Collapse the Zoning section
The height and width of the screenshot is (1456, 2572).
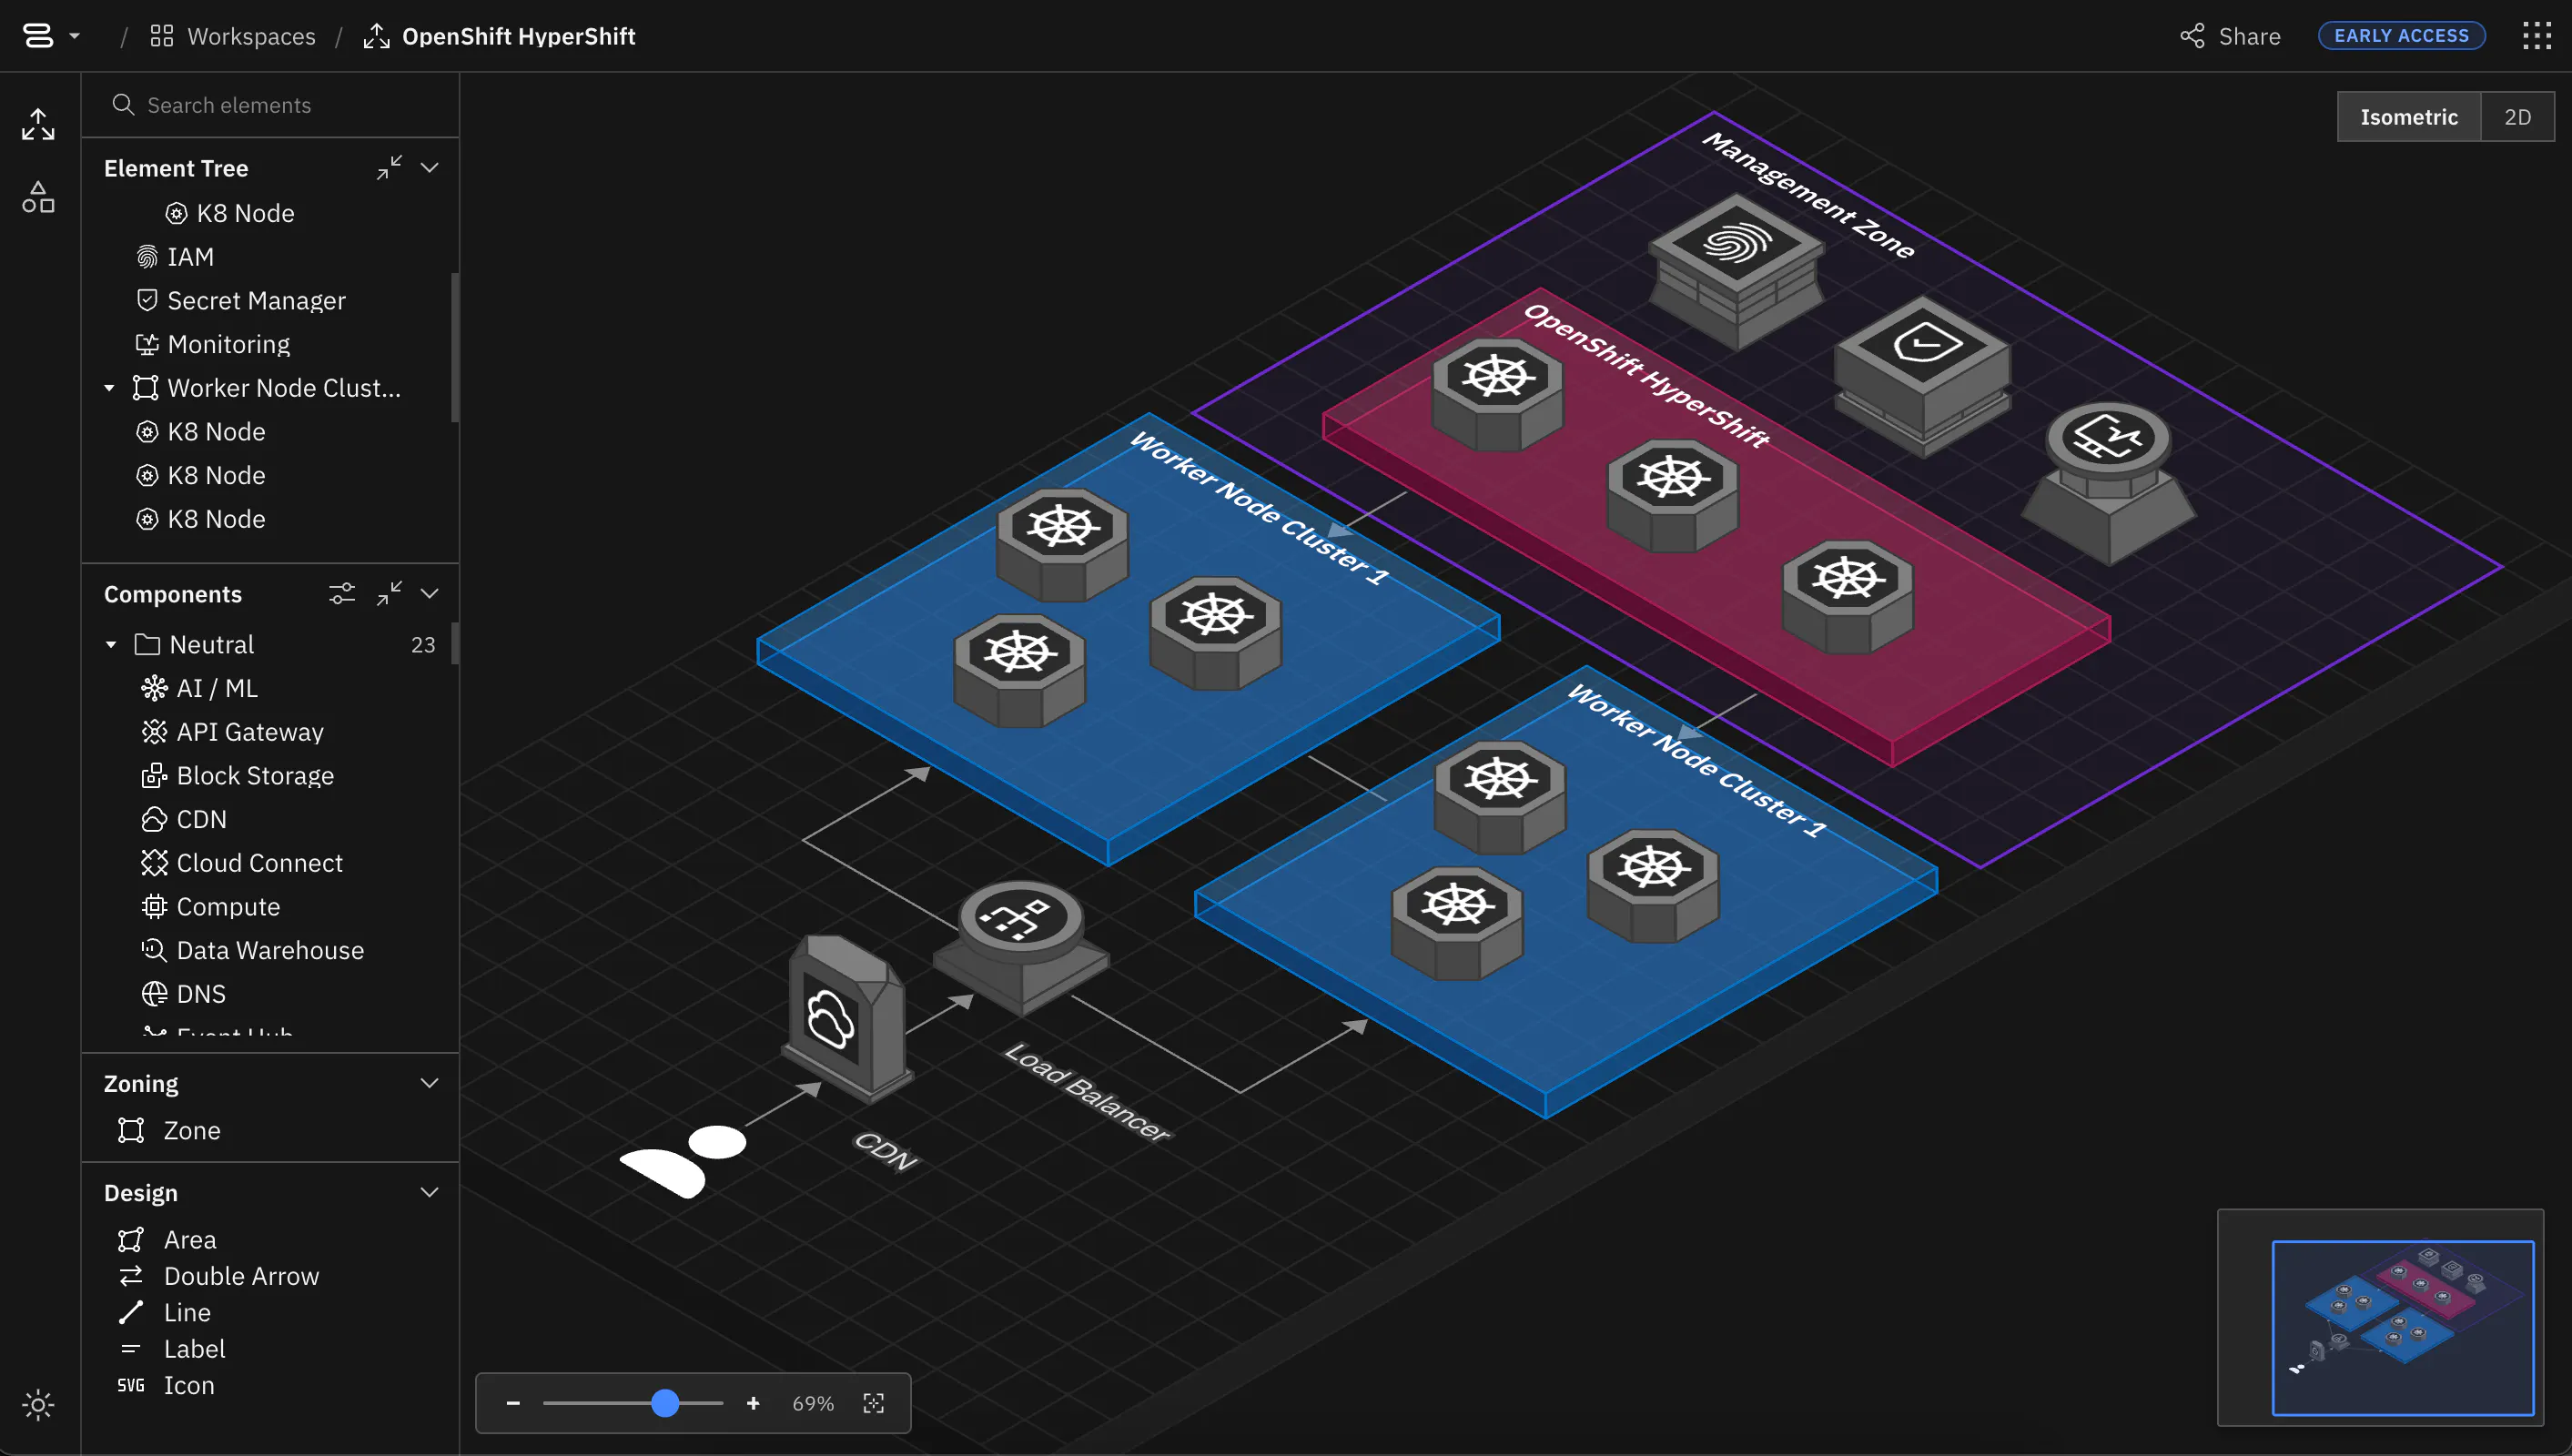pyautogui.click(x=430, y=1083)
